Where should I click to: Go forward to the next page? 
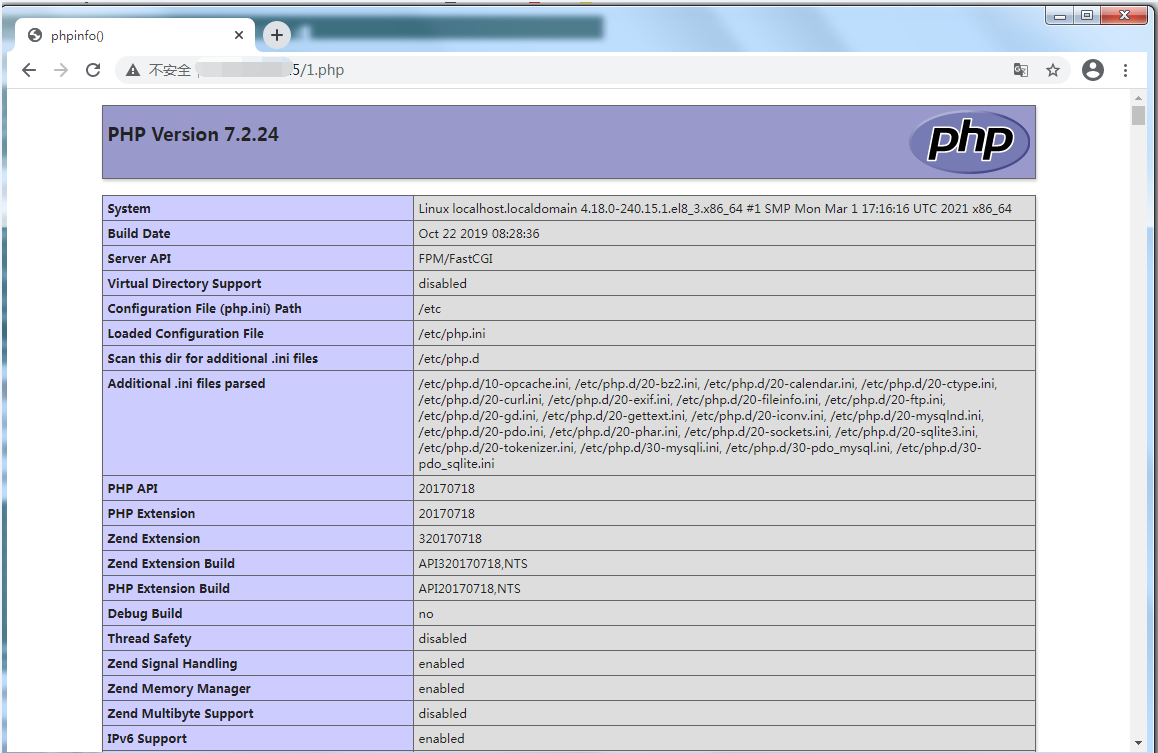click(61, 70)
